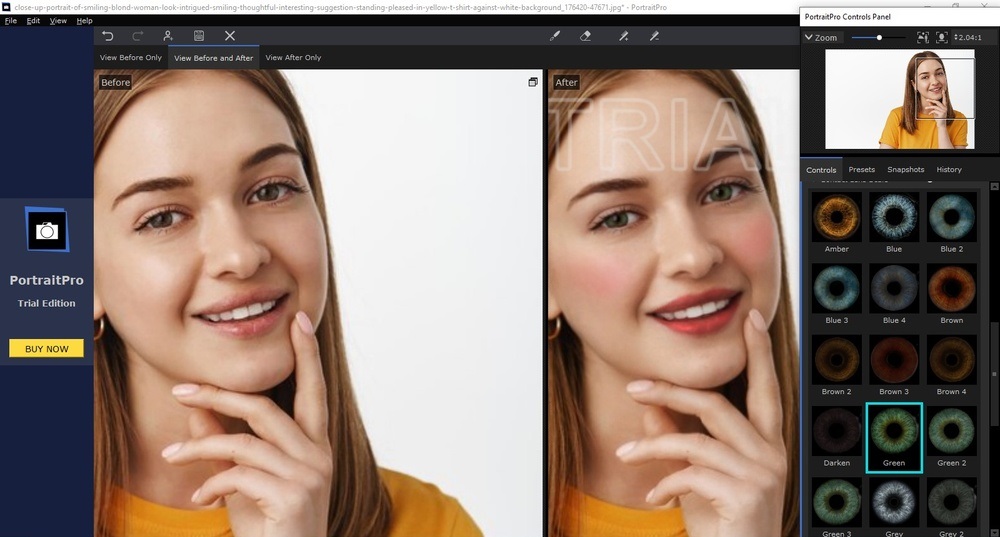Viewport: 1000px width, 537px height.
Task: Open the Help menu
Action: 84,20
